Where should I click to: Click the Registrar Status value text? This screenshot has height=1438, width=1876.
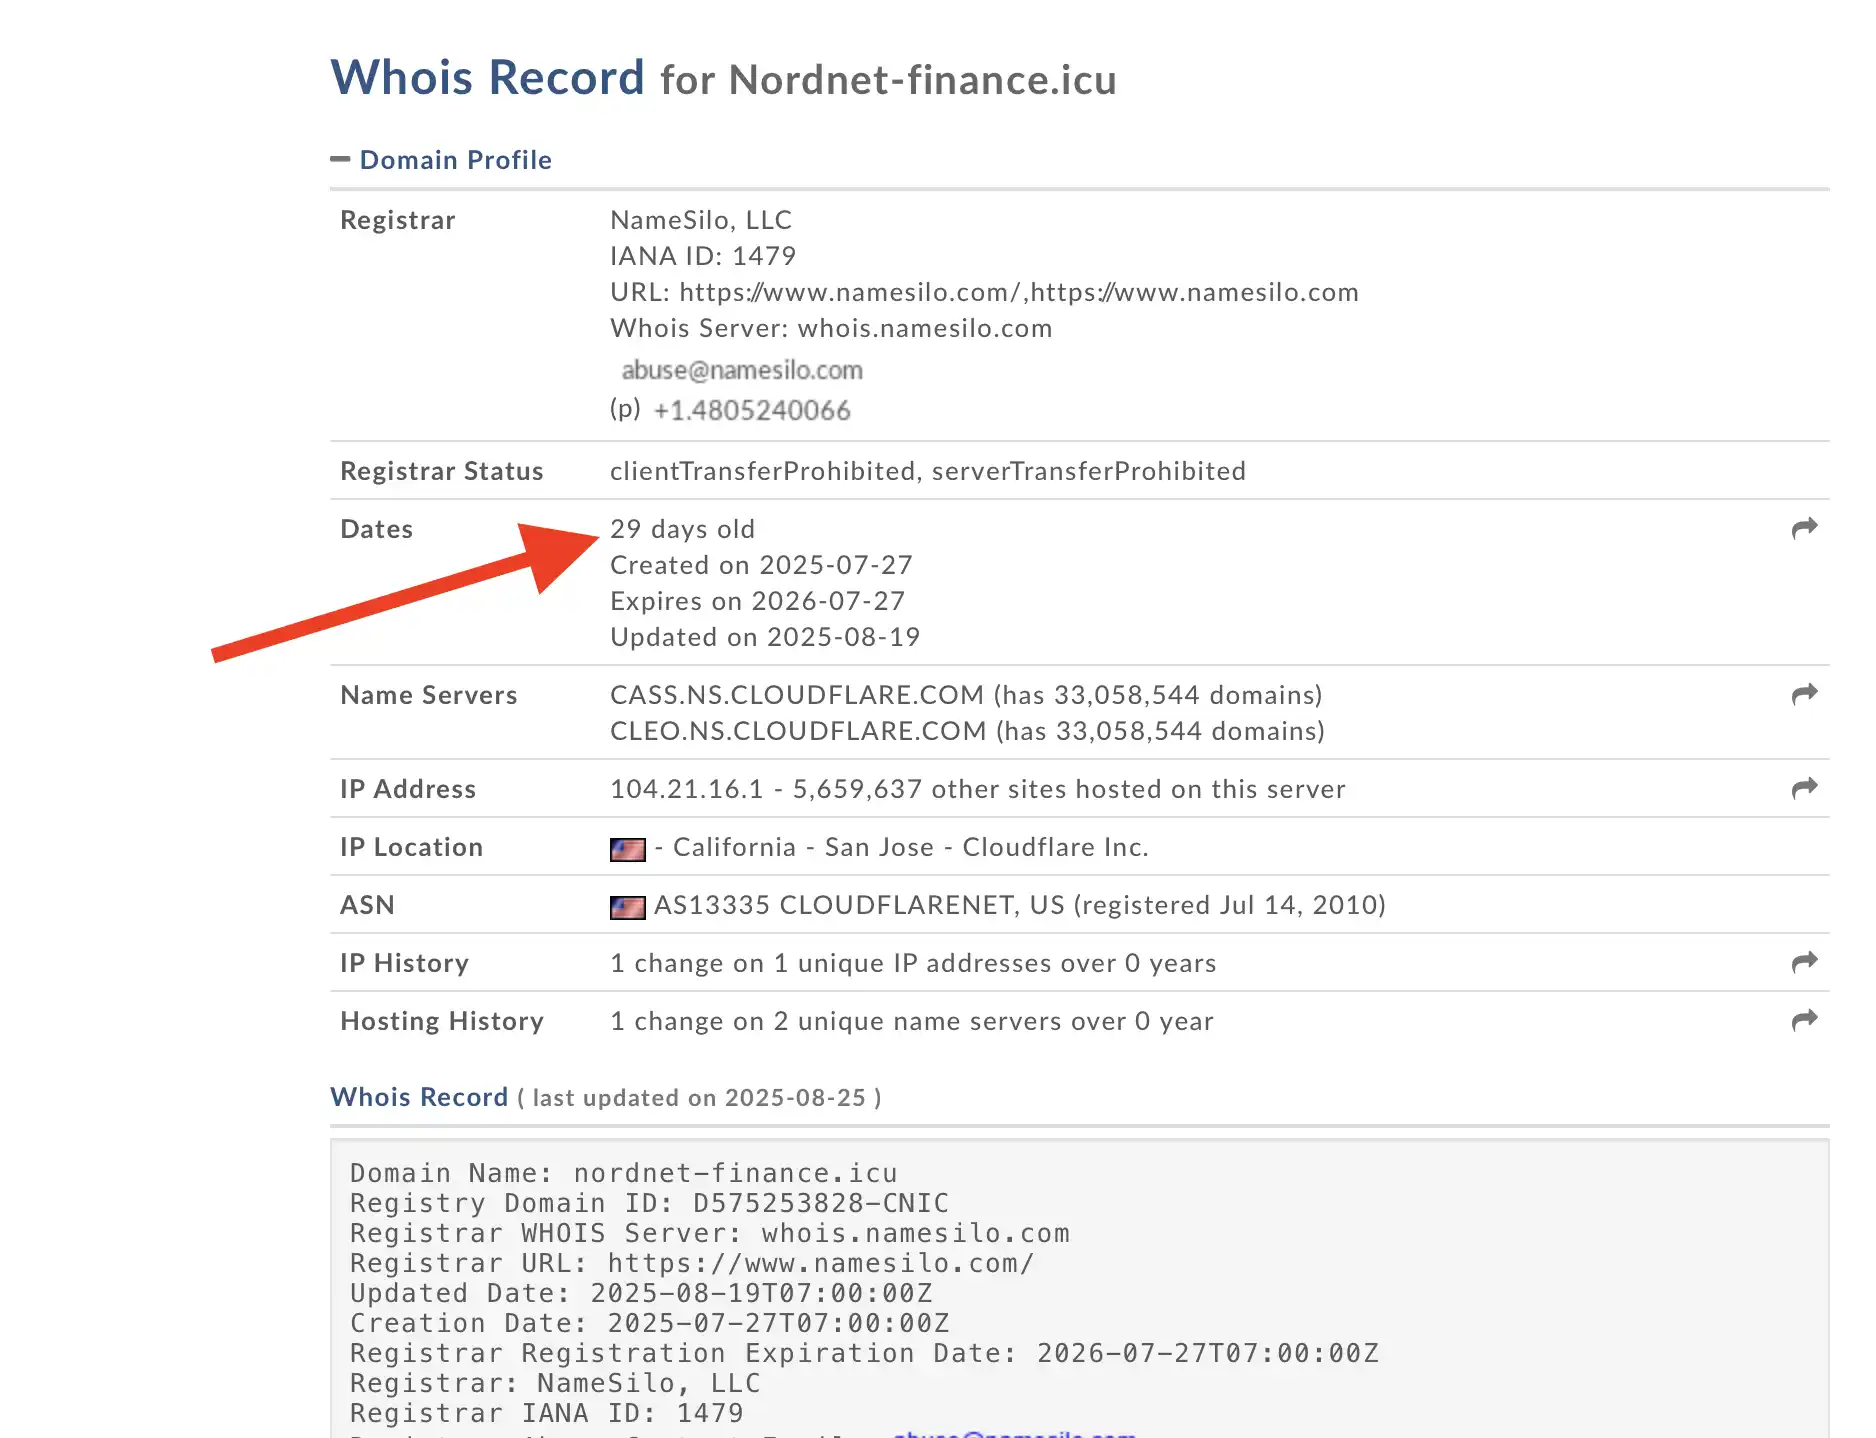point(928,471)
